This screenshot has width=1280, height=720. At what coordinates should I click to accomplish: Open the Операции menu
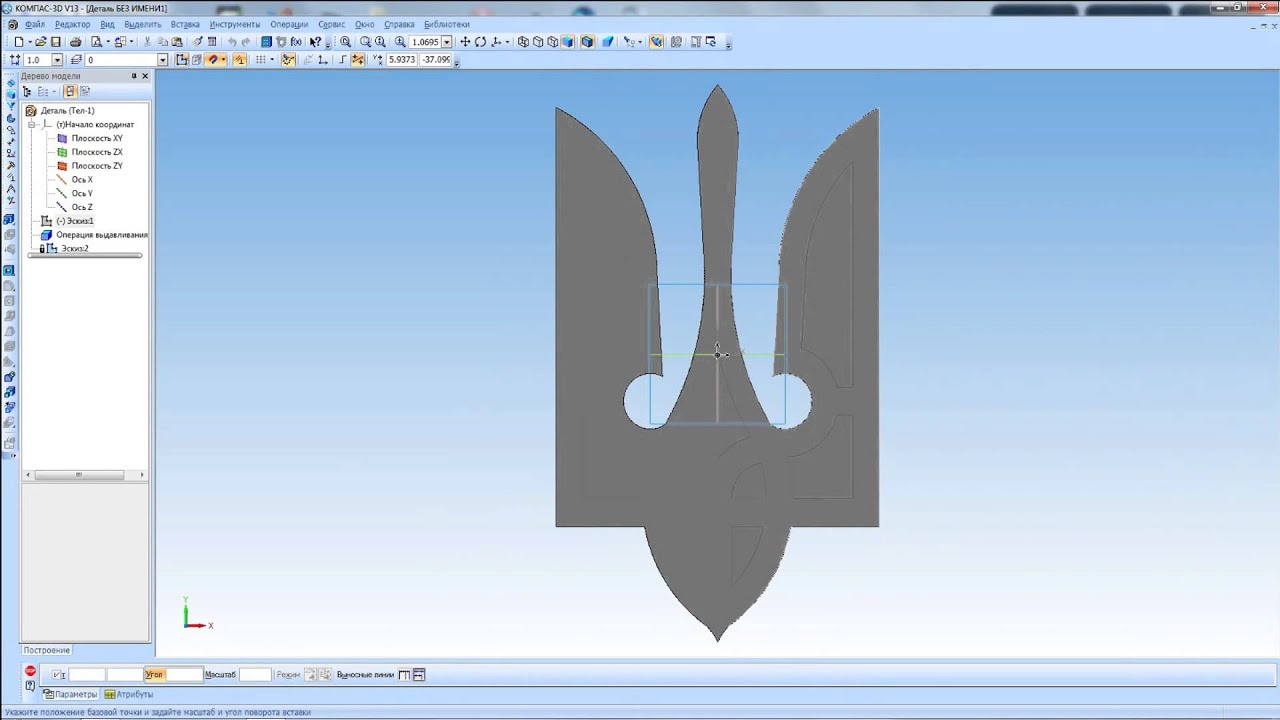[x=289, y=24]
